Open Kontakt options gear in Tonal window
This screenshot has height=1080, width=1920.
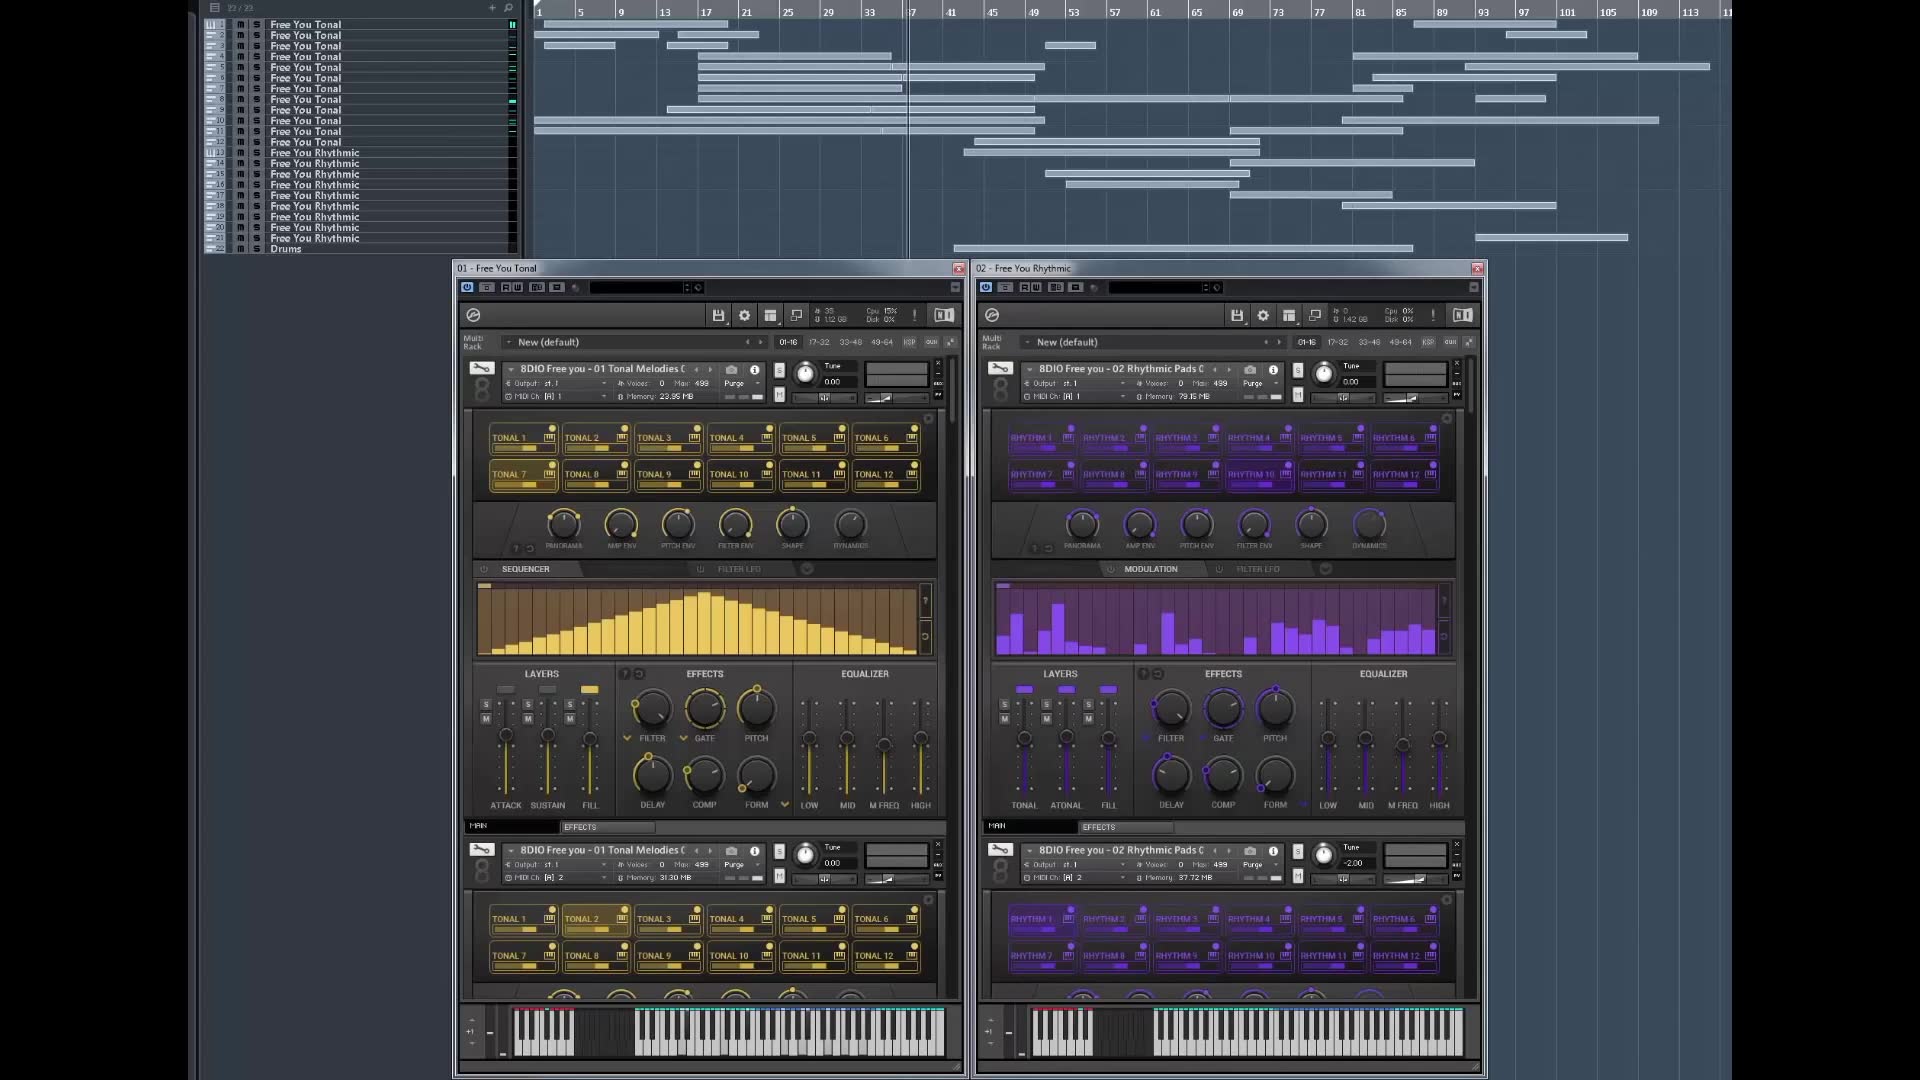pyautogui.click(x=744, y=315)
